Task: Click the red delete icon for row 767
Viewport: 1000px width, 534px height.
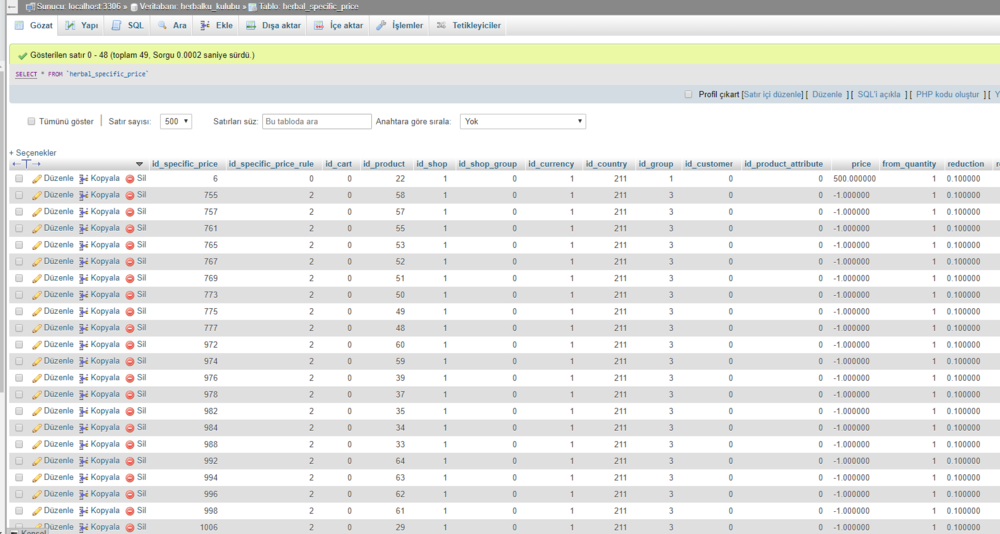Action: 130,261
